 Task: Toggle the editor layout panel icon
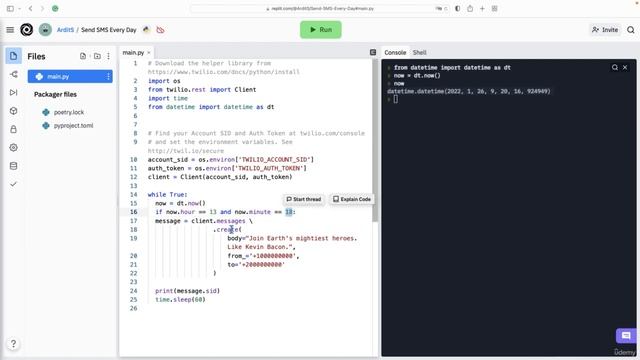click(373, 52)
